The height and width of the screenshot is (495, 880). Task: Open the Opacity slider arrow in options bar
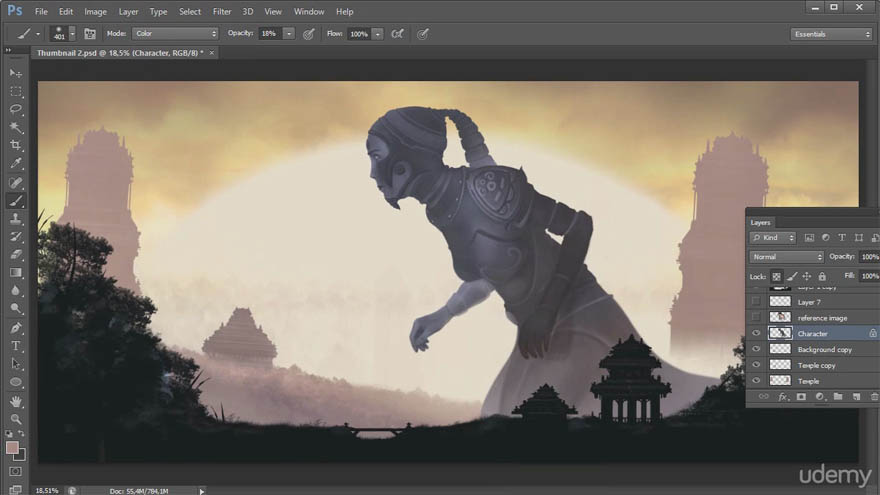click(x=288, y=34)
